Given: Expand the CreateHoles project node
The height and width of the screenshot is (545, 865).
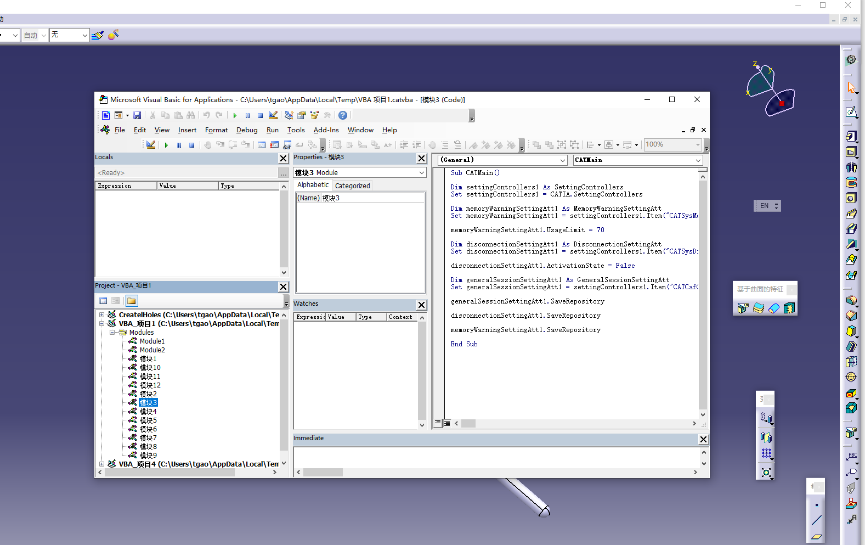Looking at the screenshot, I should 101,314.
